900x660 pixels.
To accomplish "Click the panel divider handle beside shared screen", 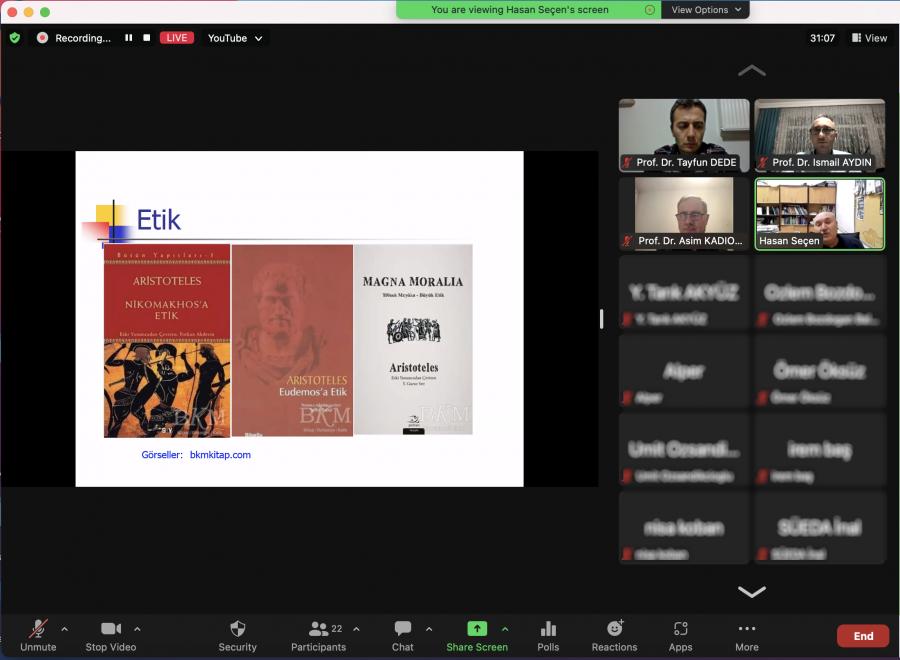I will pyautogui.click(x=602, y=319).
